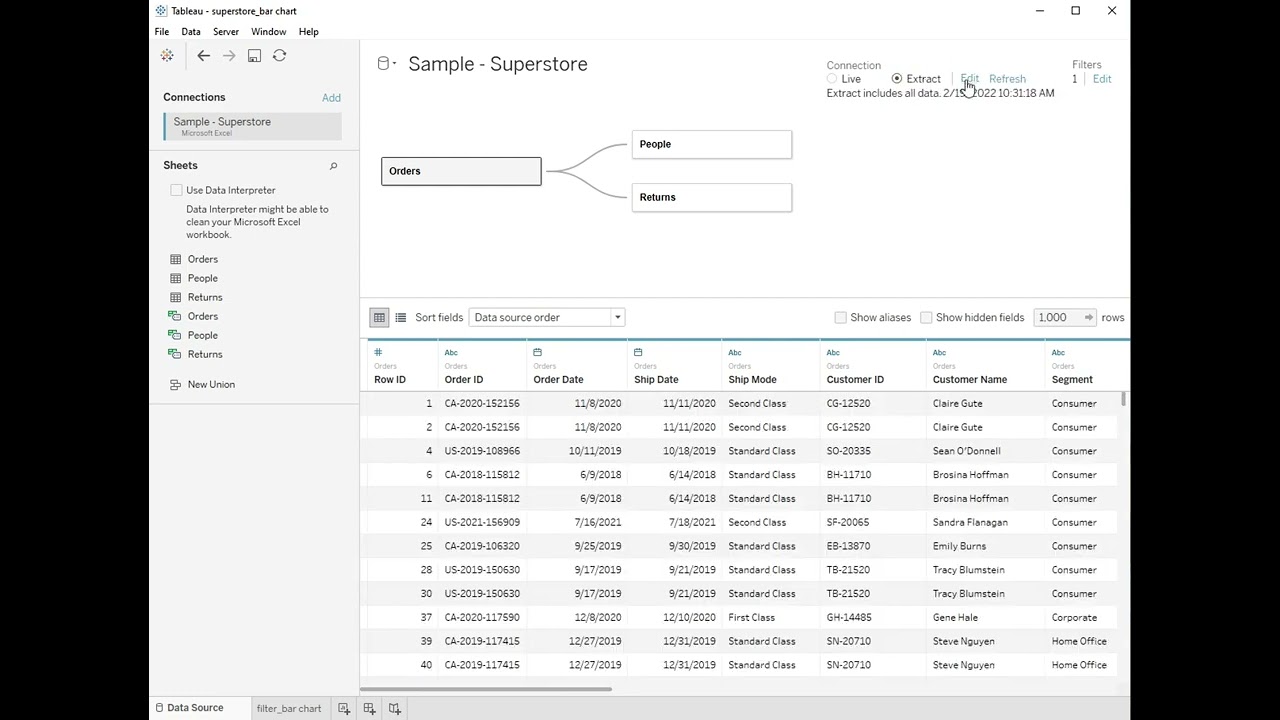
Task: Click cell US-2021-156909
Action: [482, 522]
